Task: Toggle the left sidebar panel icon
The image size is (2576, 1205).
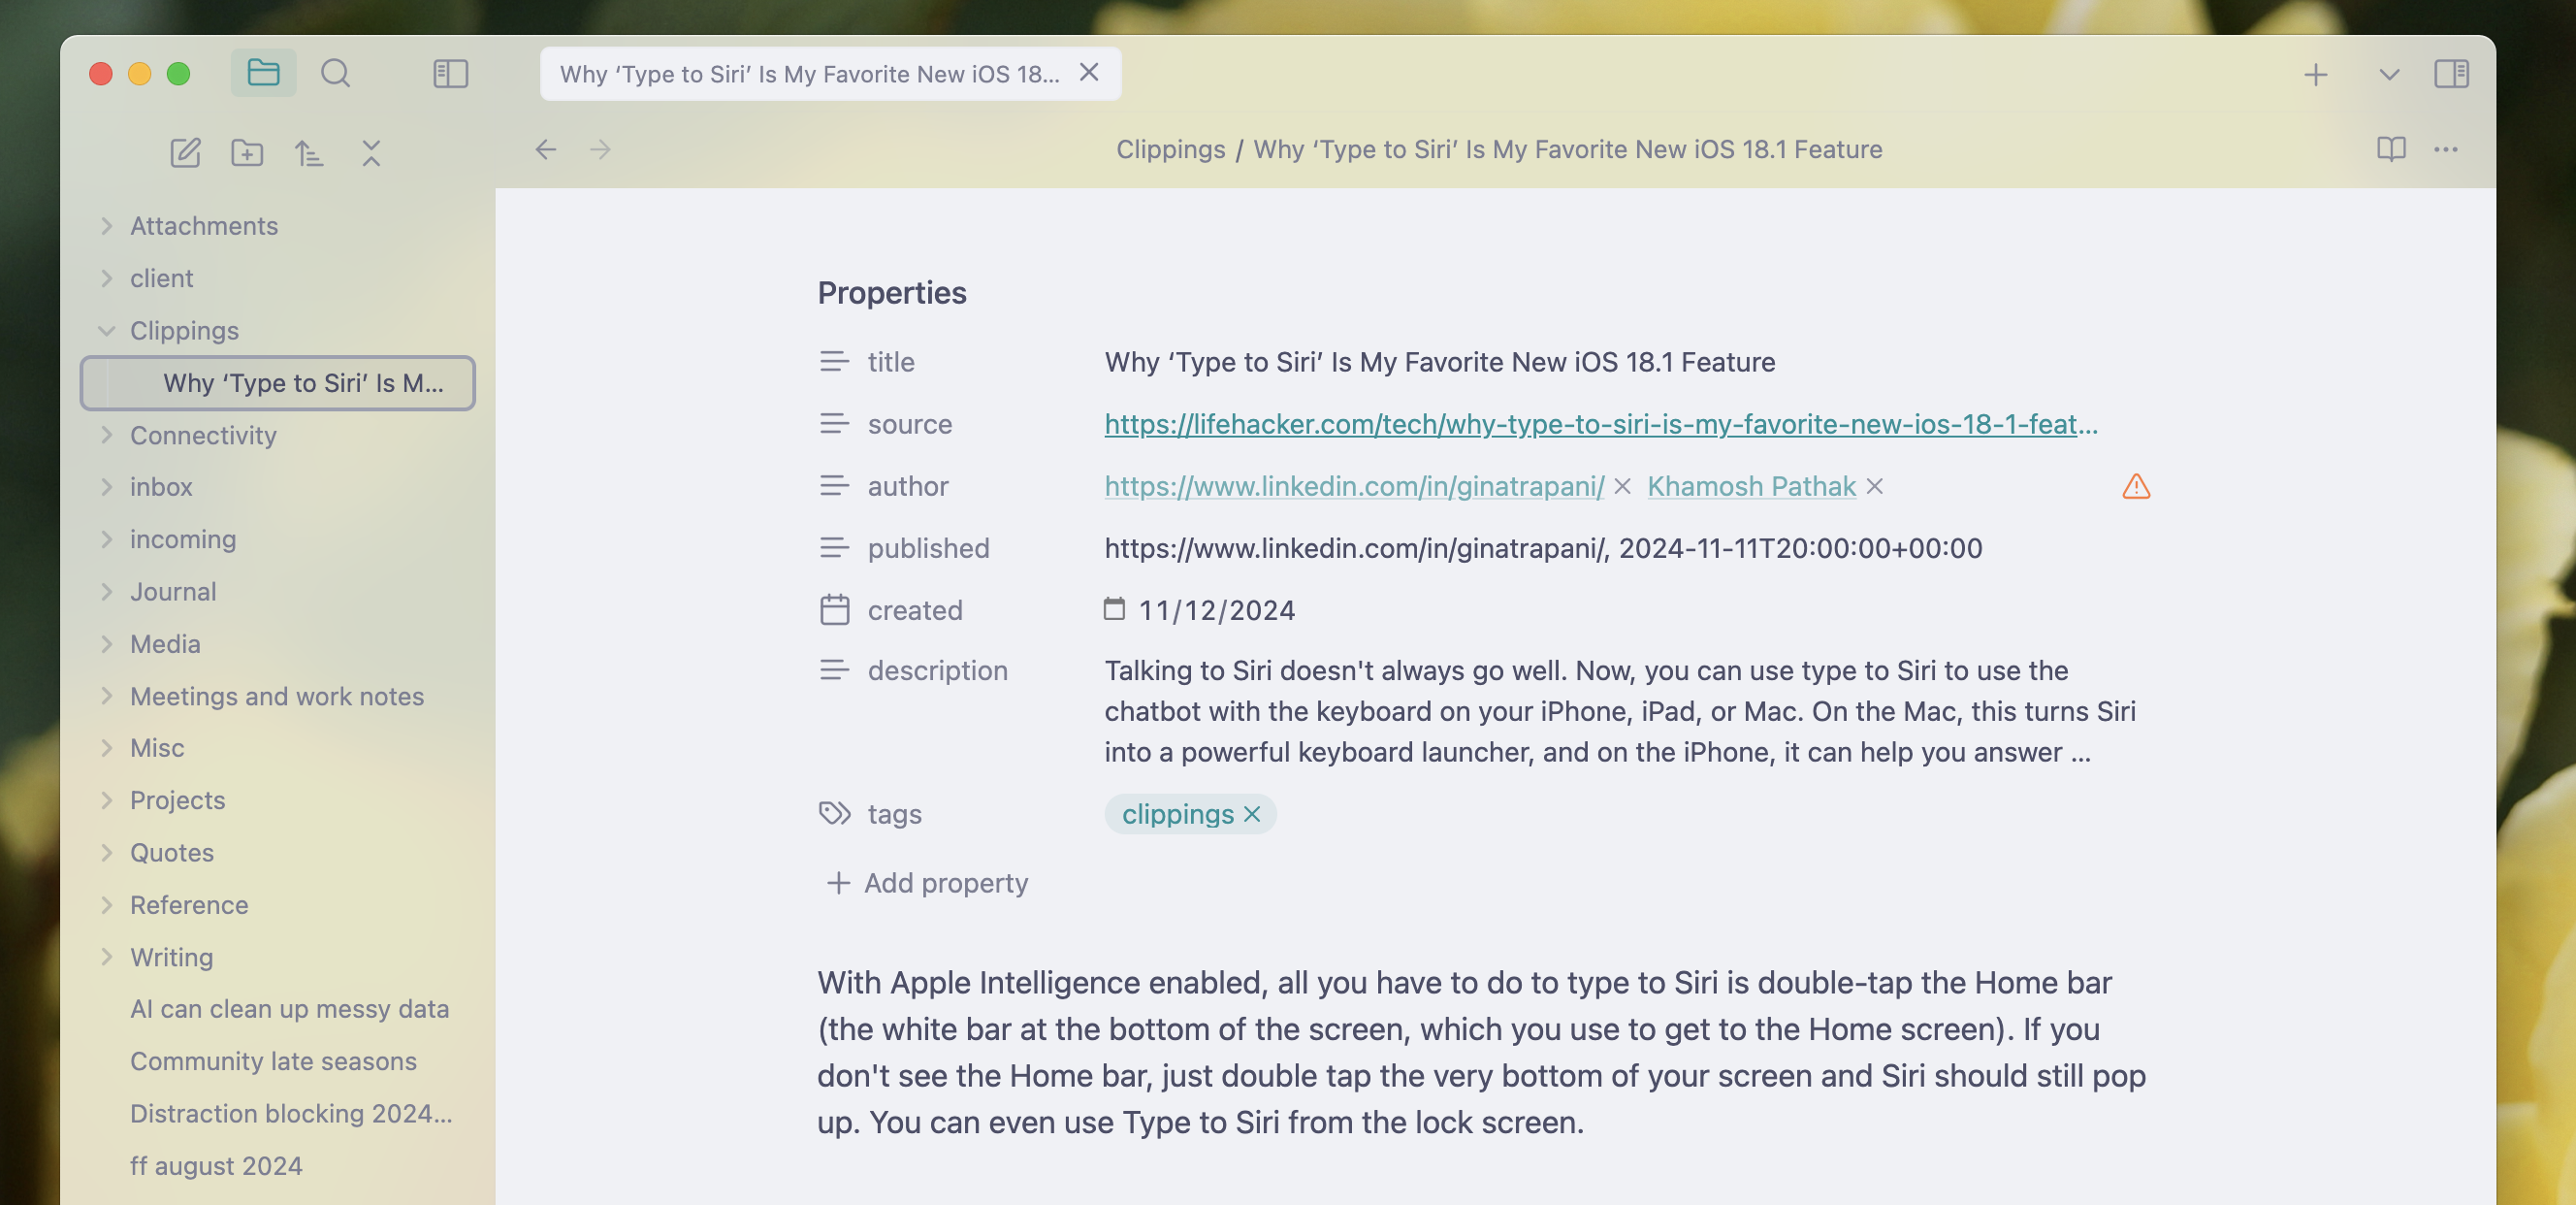Action: pos(450,73)
